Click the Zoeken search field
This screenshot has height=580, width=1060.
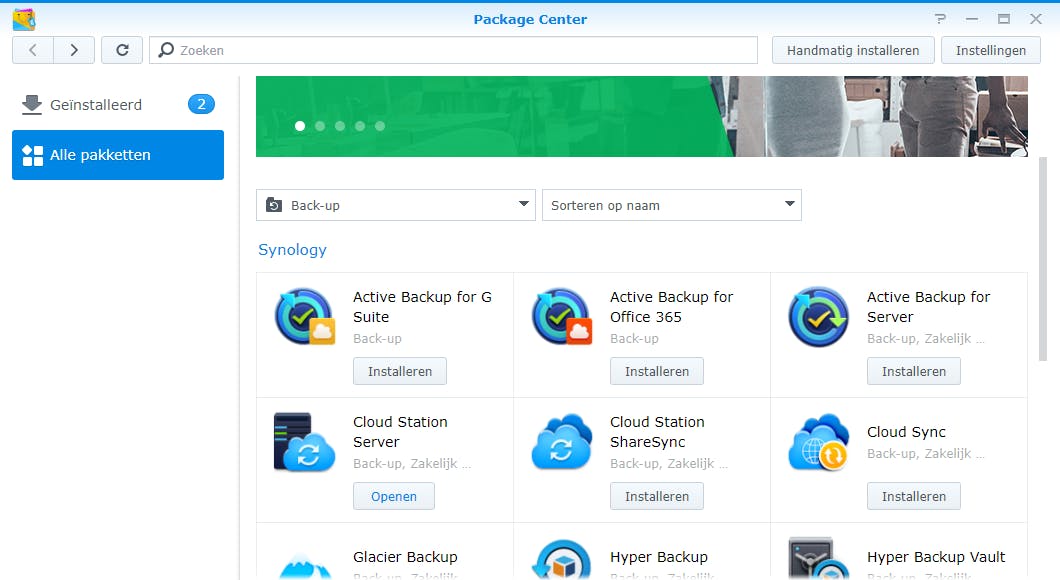coord(453,50)
